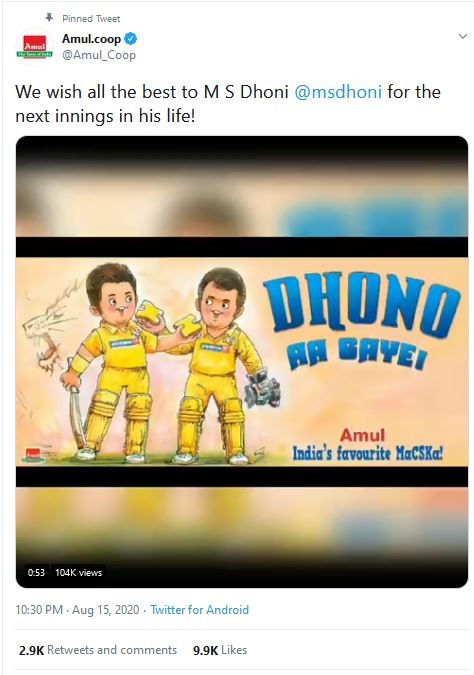This screenshot has height=675, width=474.
Task: Click the Amul profile avatar logo
Action: point(34,46)
